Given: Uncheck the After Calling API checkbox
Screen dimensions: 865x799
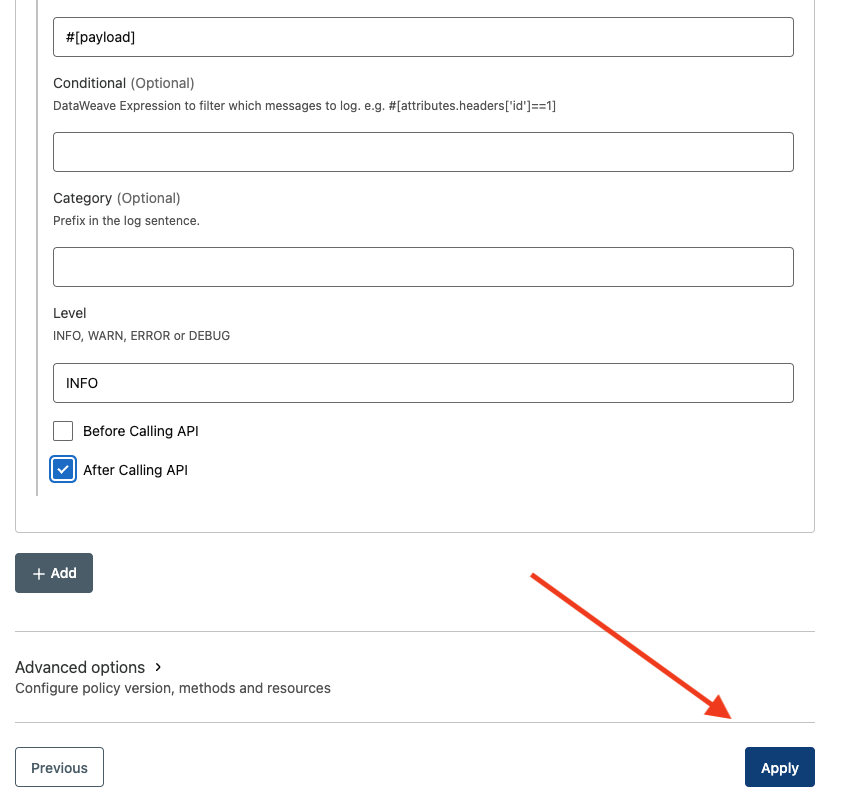Looking at the screenshot, I should click(63, 470).
